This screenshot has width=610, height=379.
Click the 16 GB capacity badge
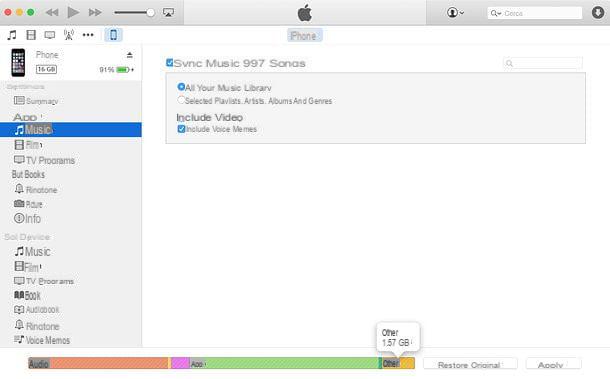pos(46,69)
